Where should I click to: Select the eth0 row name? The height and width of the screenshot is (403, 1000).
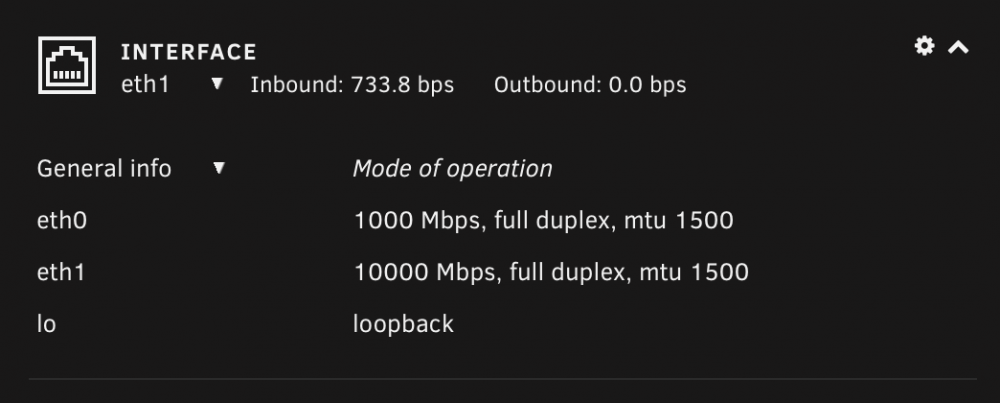[62, 221]
